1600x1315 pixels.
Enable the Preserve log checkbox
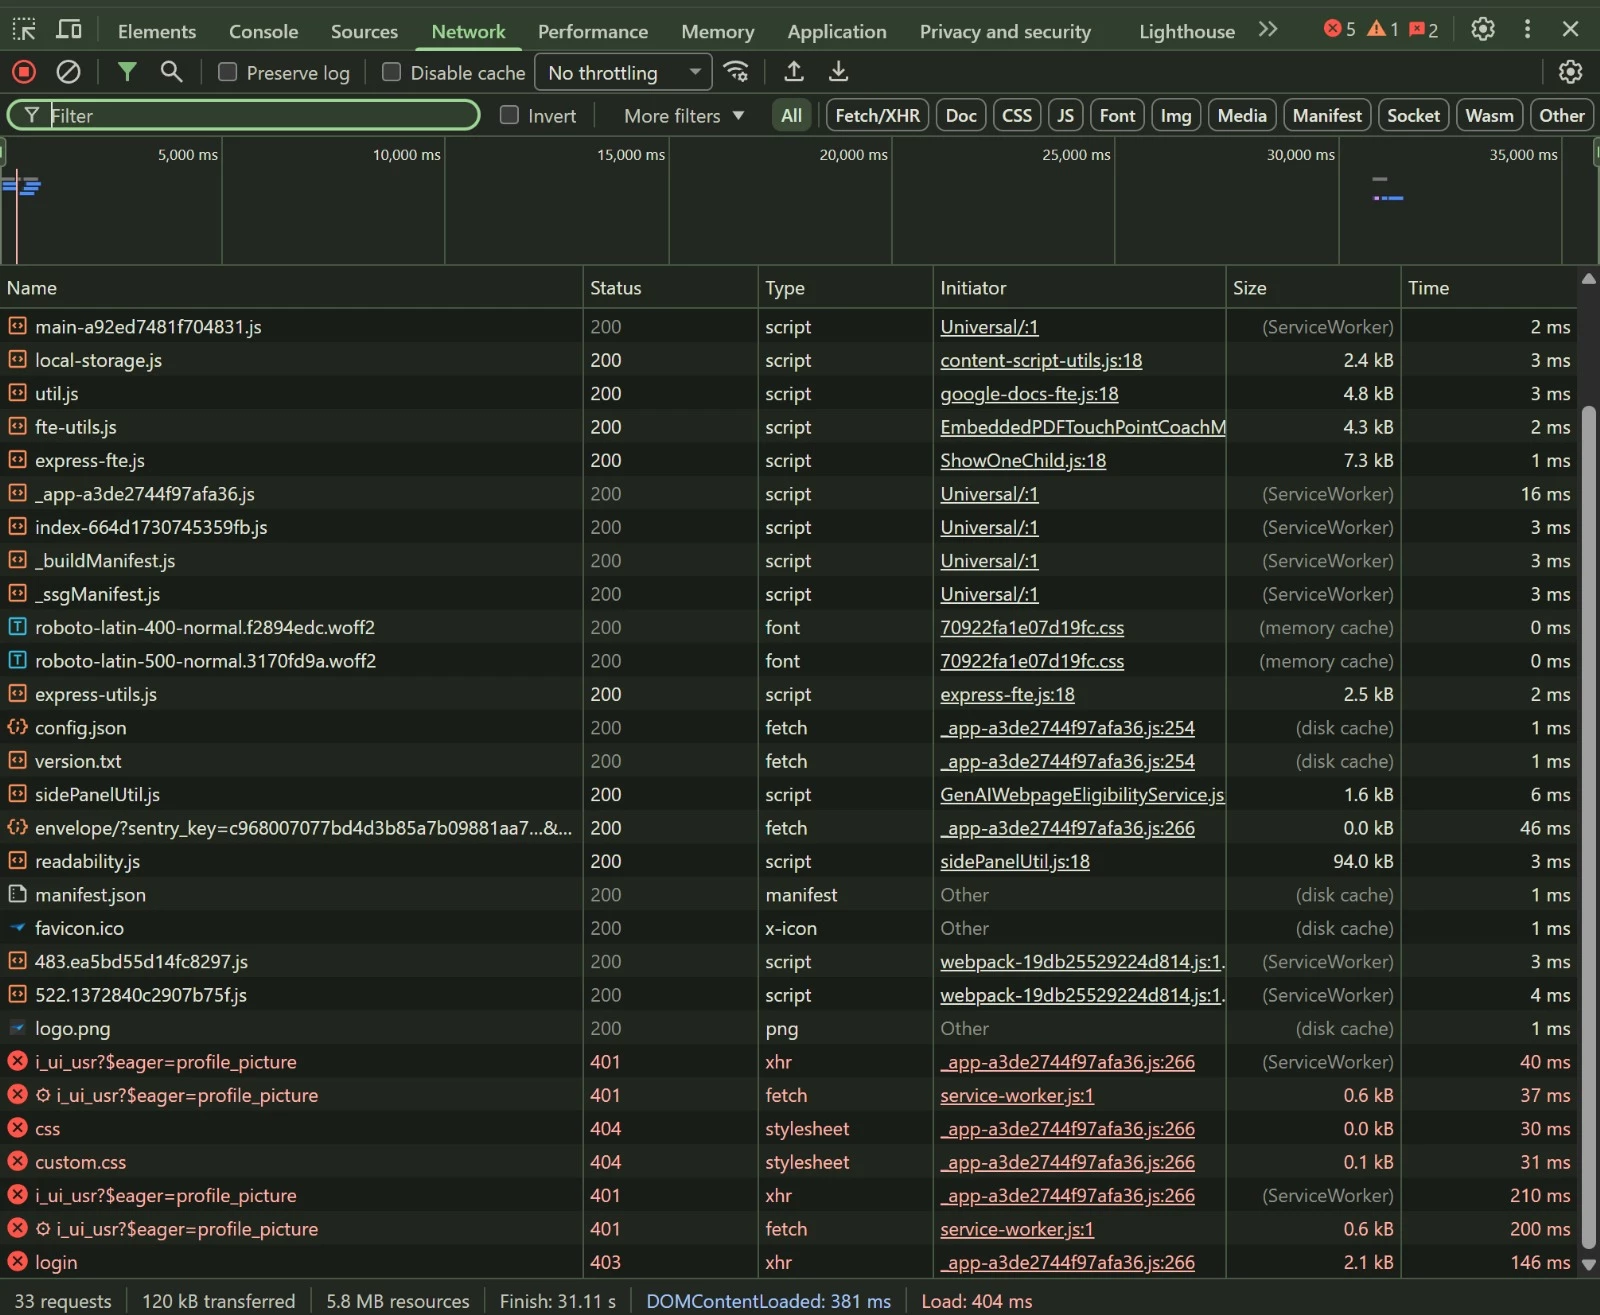228,72
